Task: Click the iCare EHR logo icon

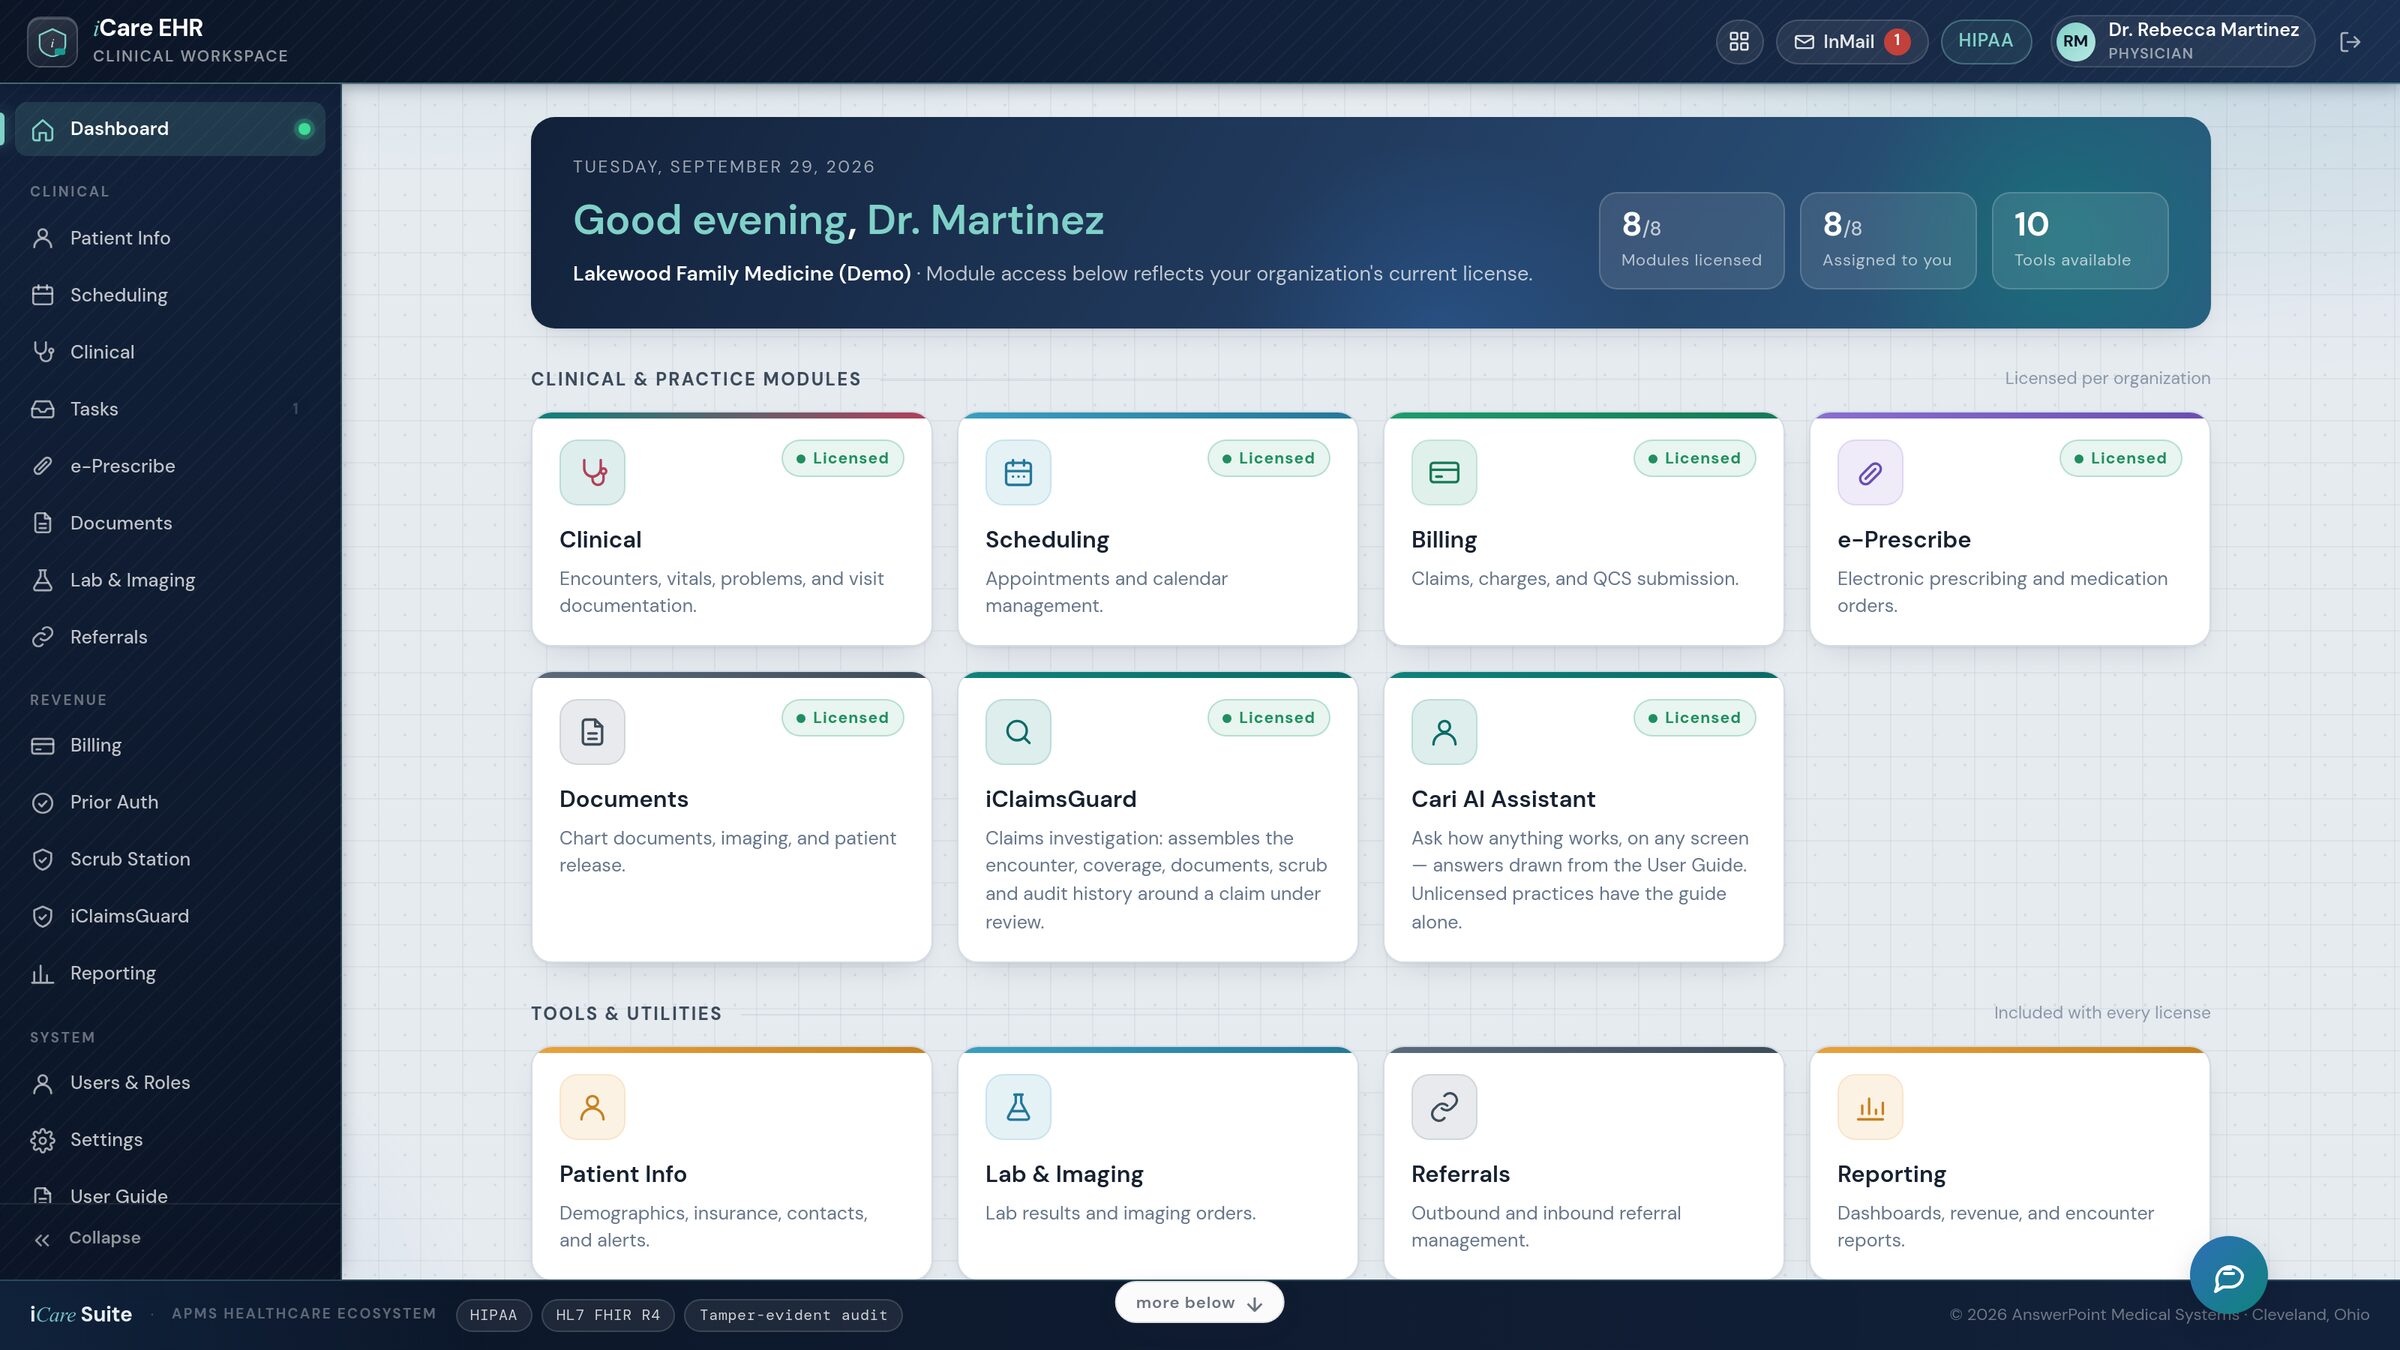Action: pyautogui.click(x=52, y=42)
